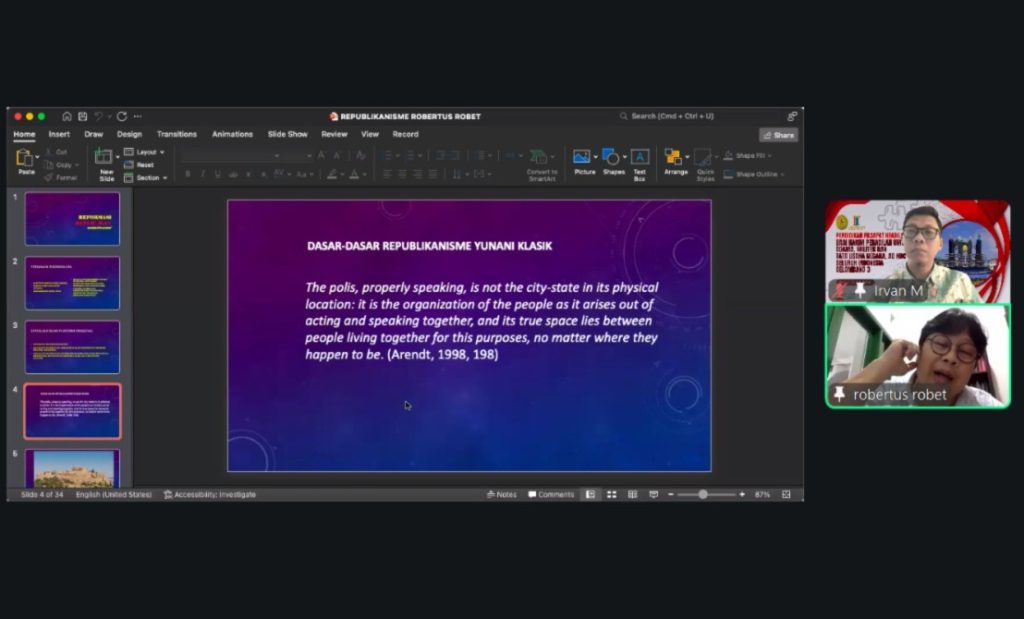This screenshot has width=1024, height=619.
Task: Open the Layout dropdown
Action: click(x=144, y=152)
